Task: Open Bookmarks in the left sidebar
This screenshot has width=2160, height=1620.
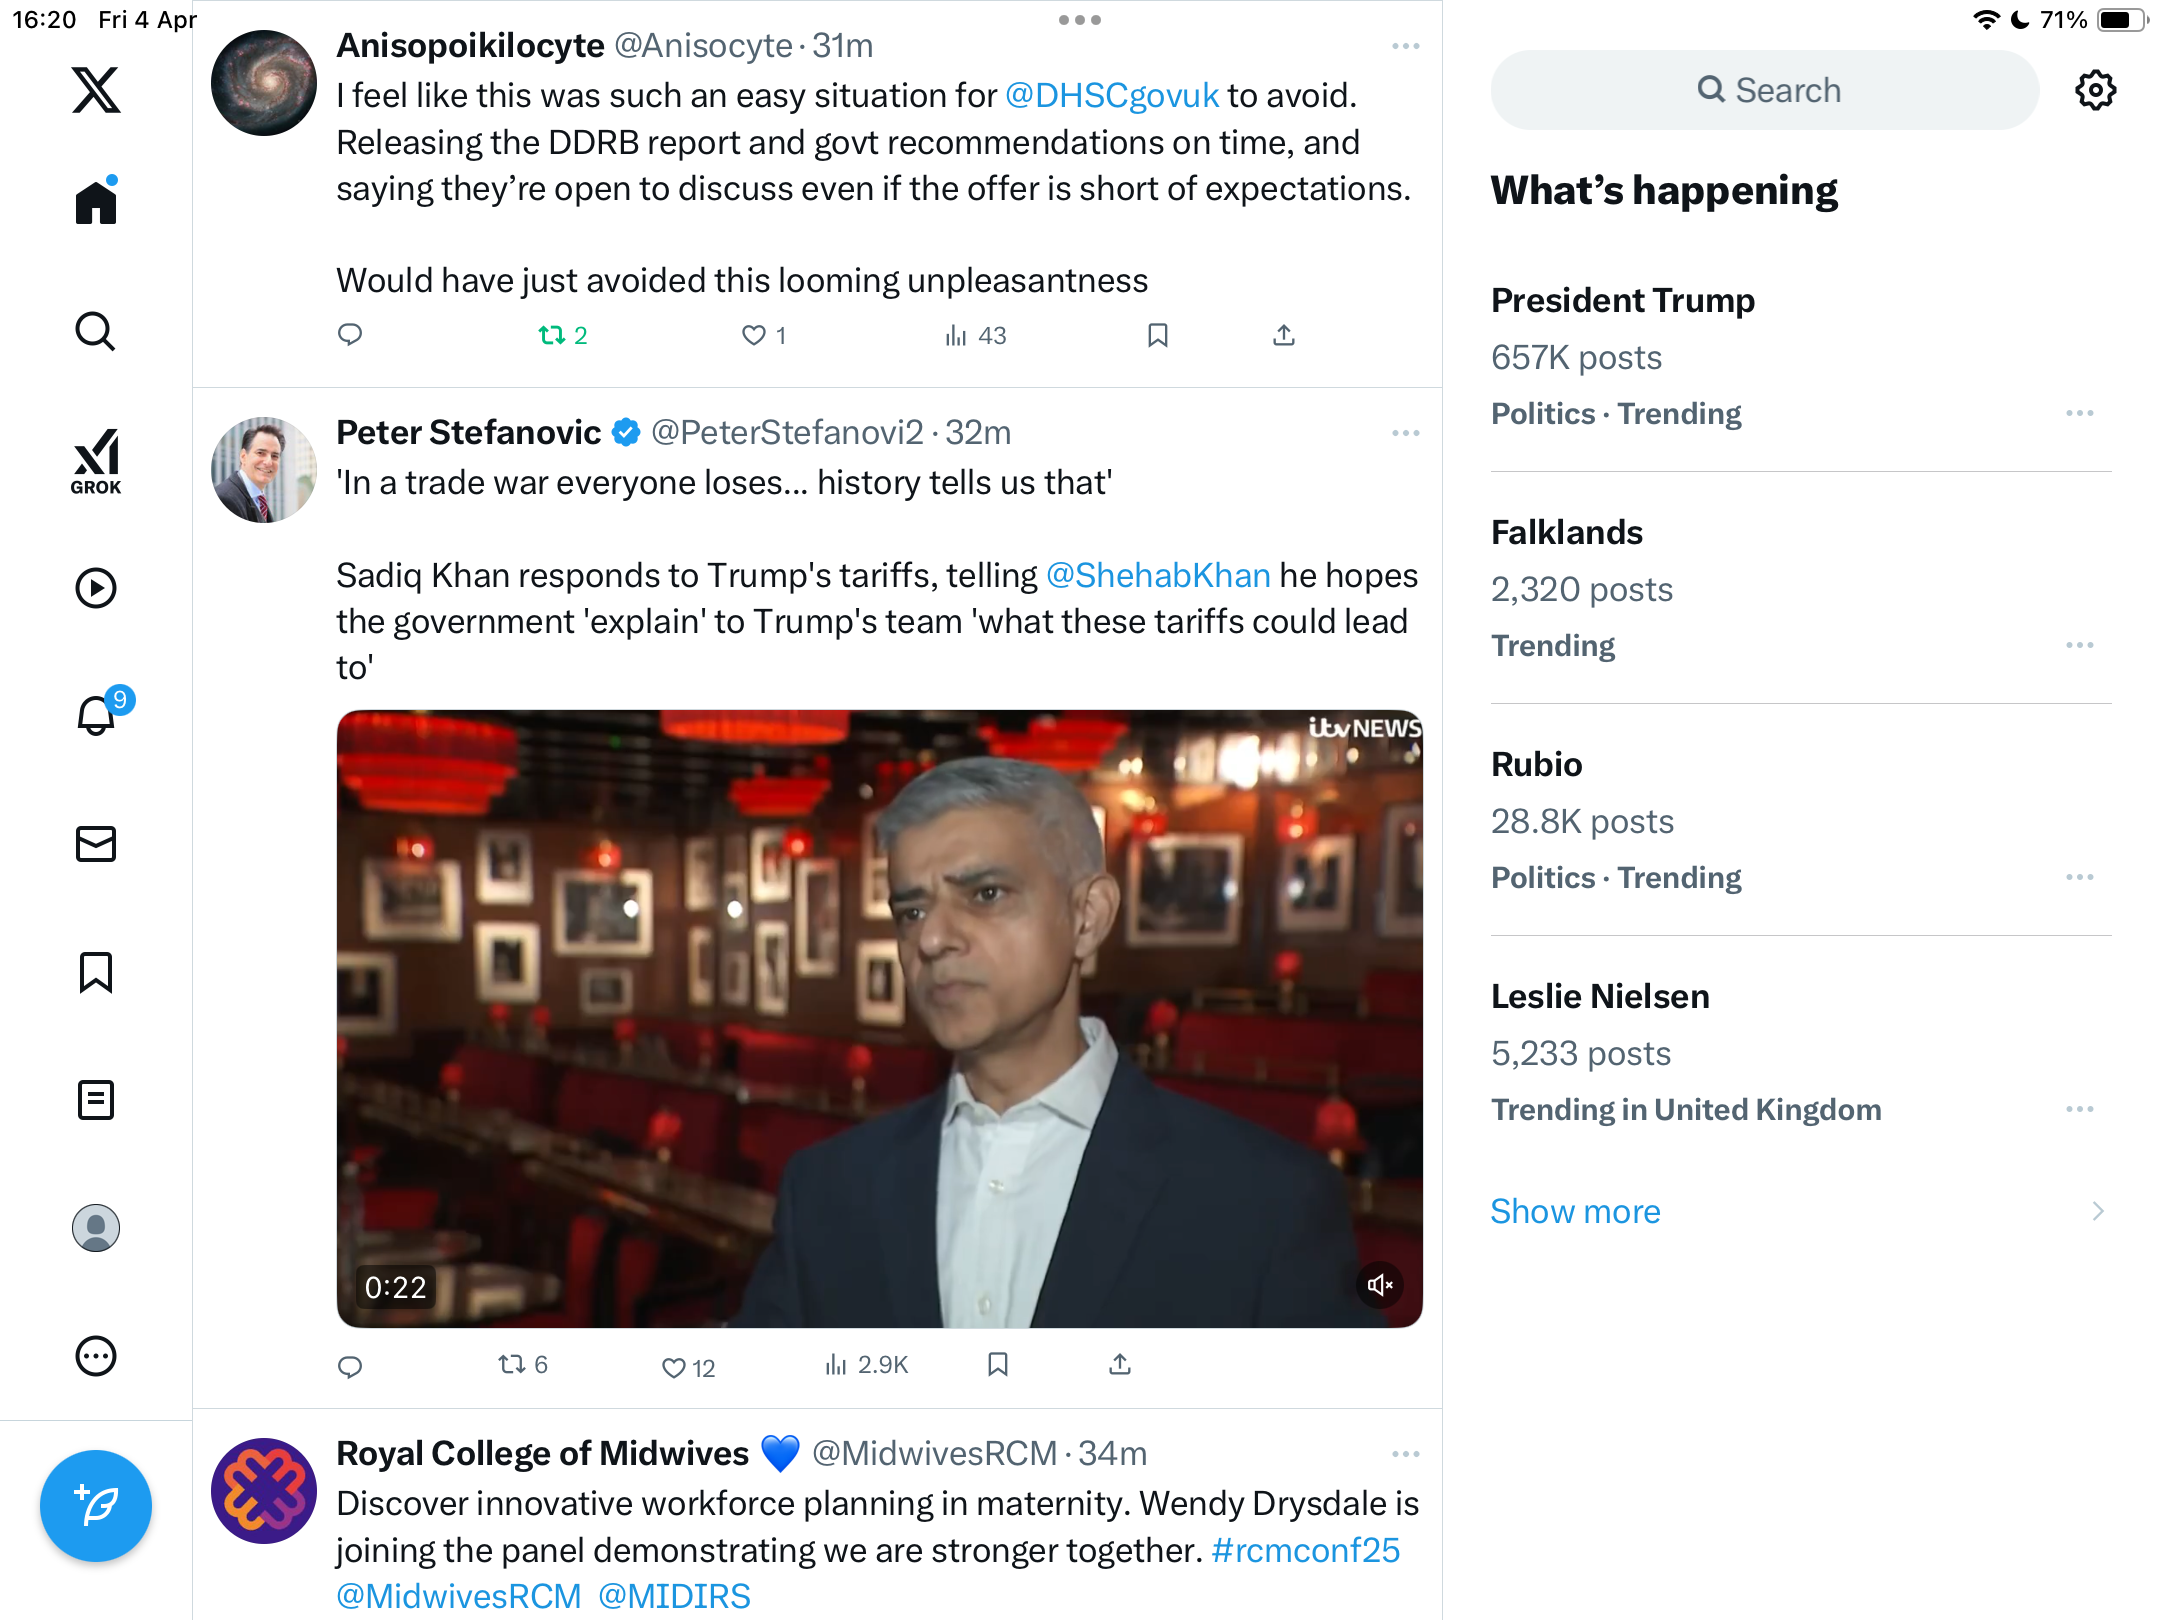Action: coord(96,972)
